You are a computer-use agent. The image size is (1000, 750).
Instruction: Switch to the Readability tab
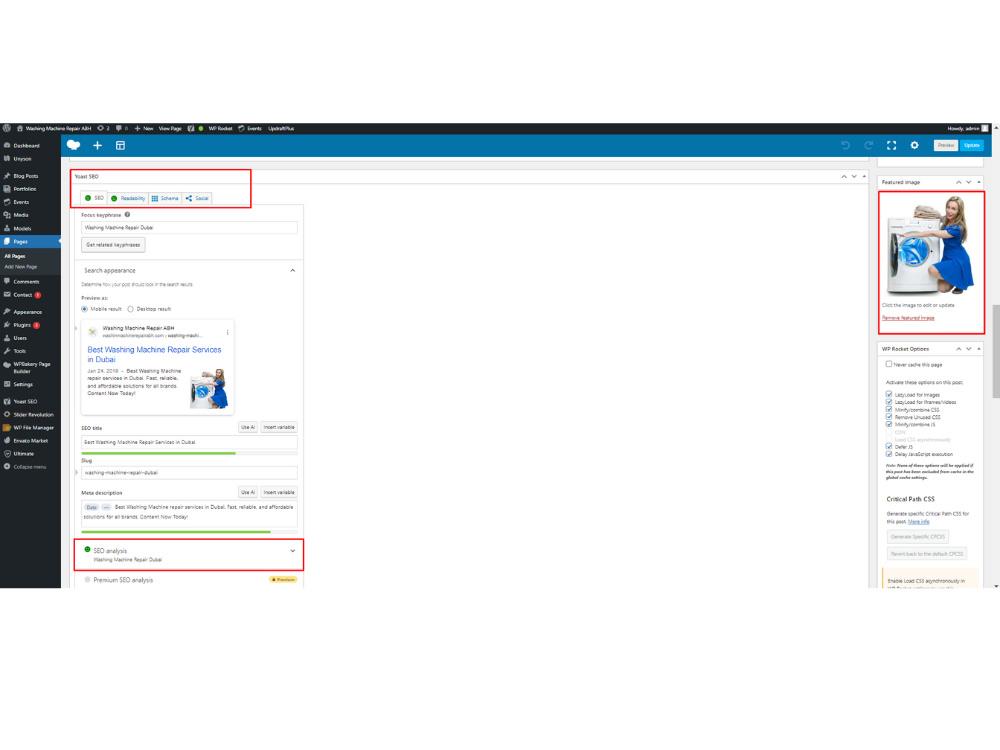coord(128,198)
